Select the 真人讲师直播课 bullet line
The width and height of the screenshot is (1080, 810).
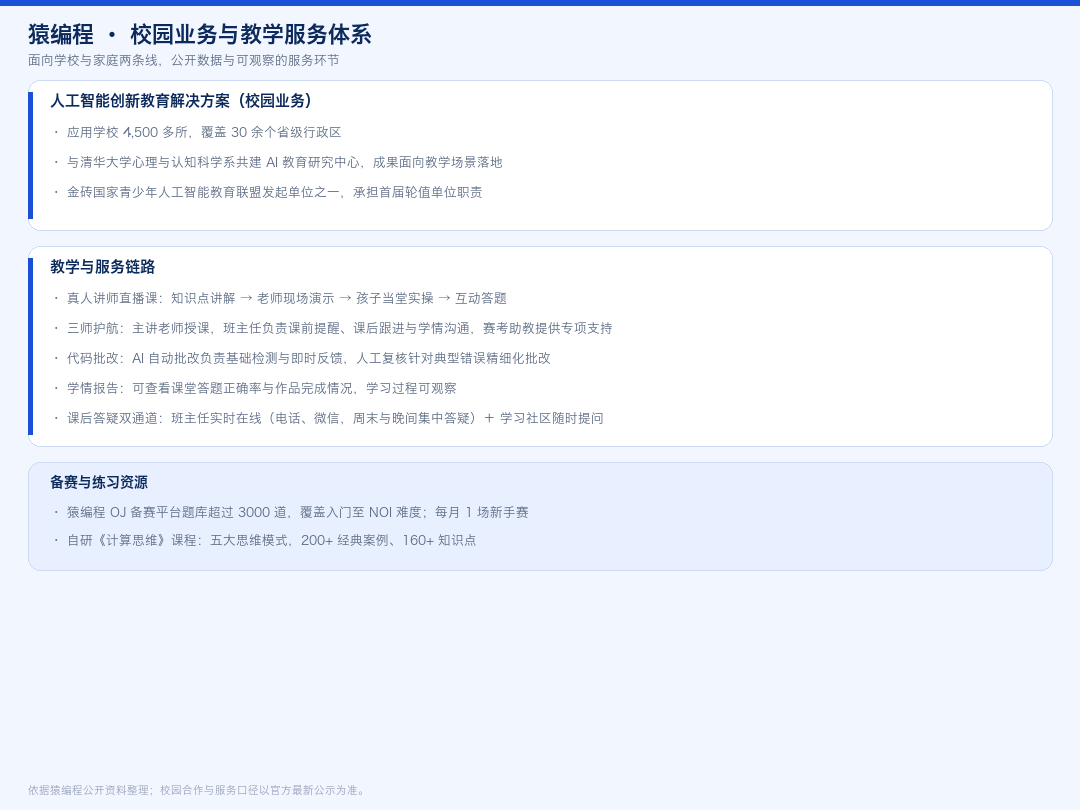coord(287,298)
